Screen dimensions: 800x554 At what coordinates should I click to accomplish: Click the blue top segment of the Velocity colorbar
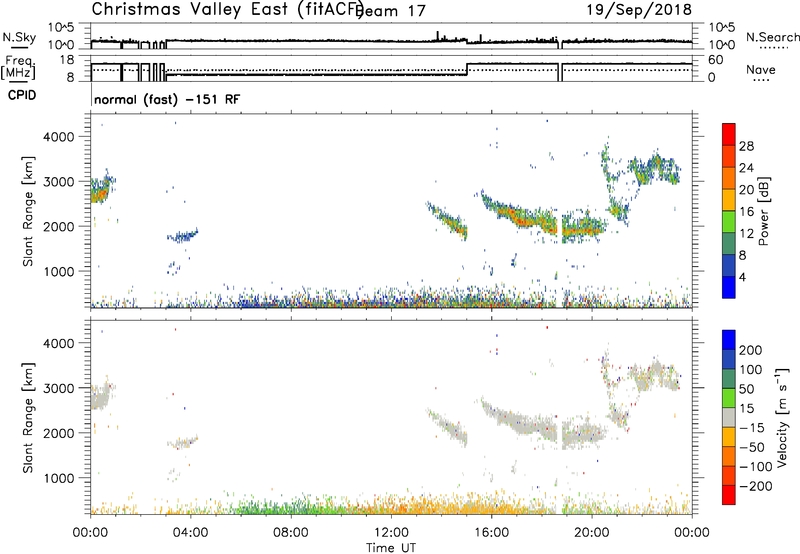(x=729, y=340)
